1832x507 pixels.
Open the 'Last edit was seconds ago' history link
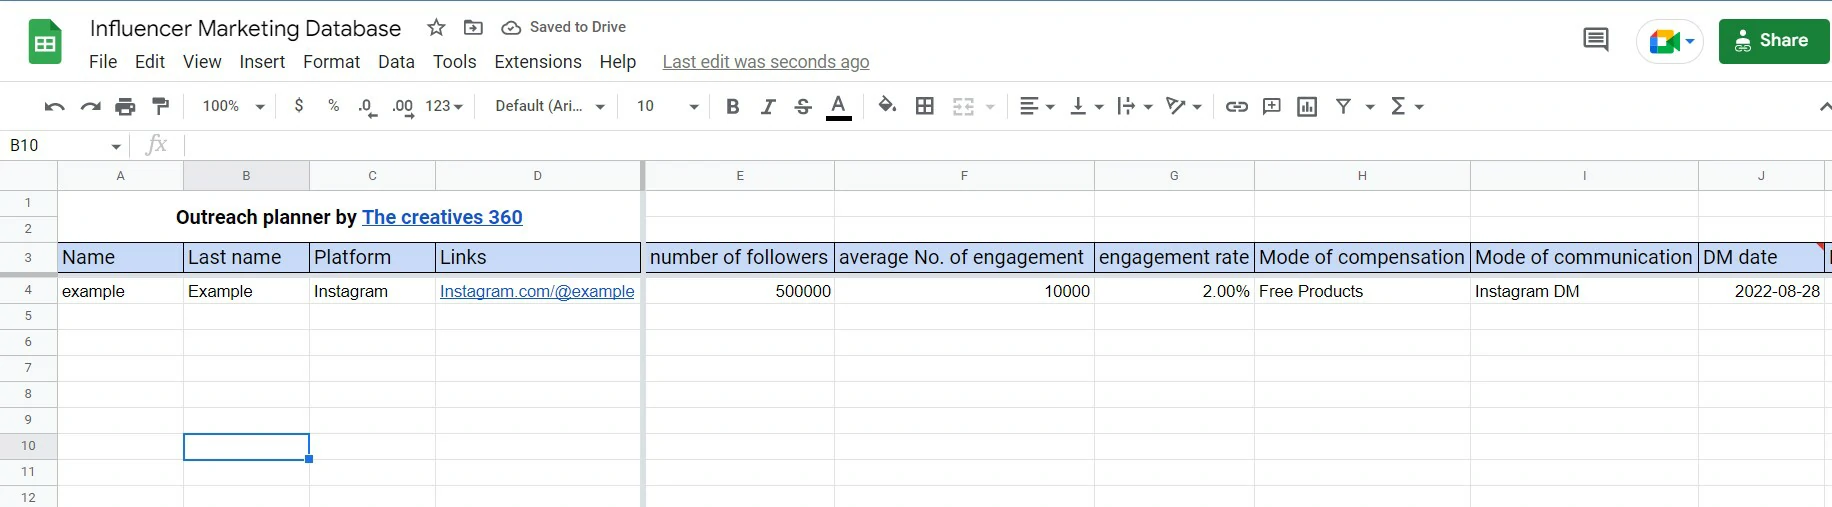click(x=766, y=62)
